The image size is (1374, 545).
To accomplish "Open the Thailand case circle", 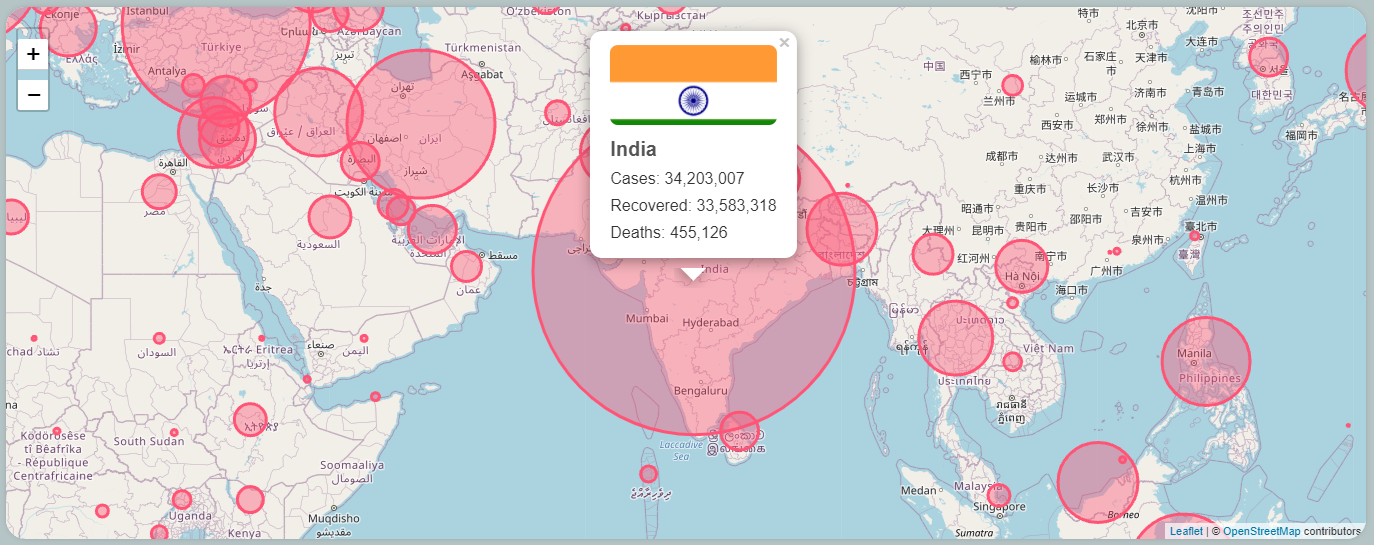I will point(956,338).
